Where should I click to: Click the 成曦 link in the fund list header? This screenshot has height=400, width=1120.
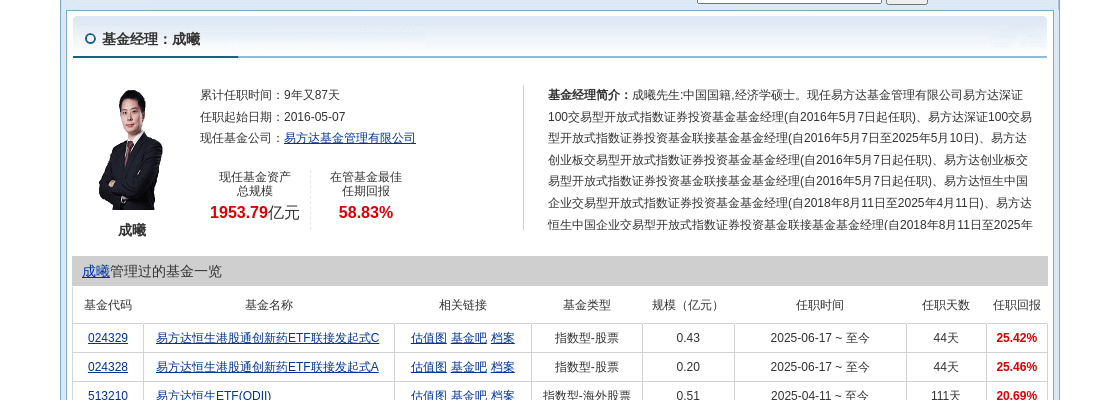pos(96,271)
